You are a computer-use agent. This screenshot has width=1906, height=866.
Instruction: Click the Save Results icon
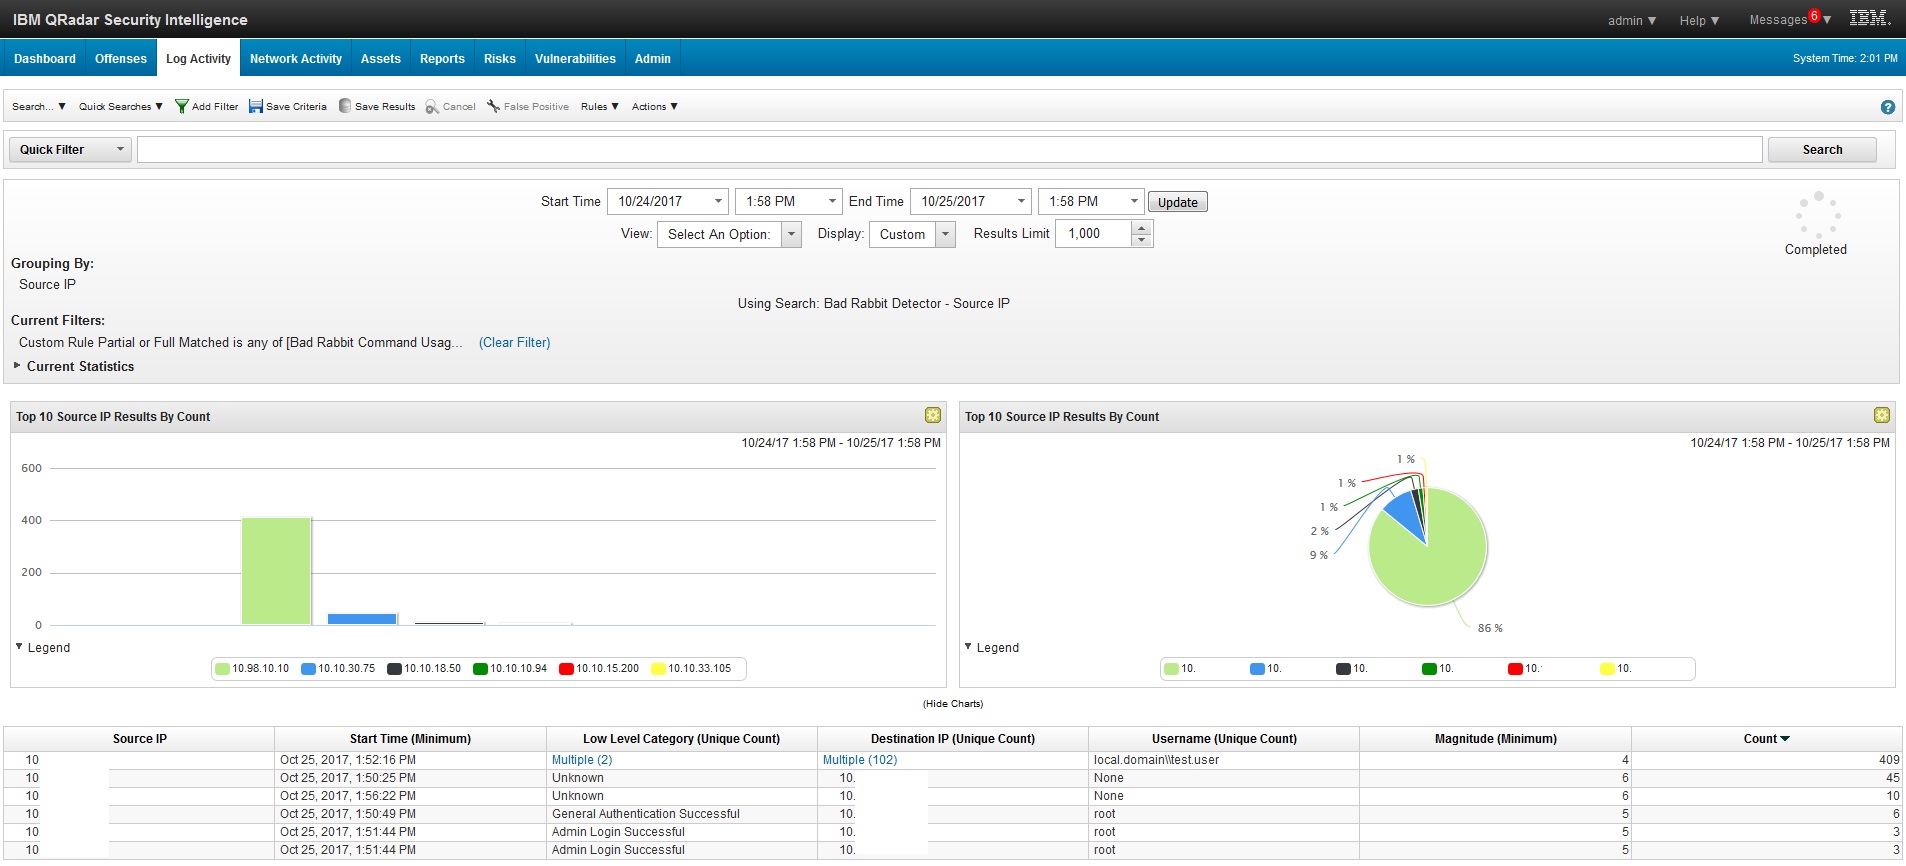(345, 107)
